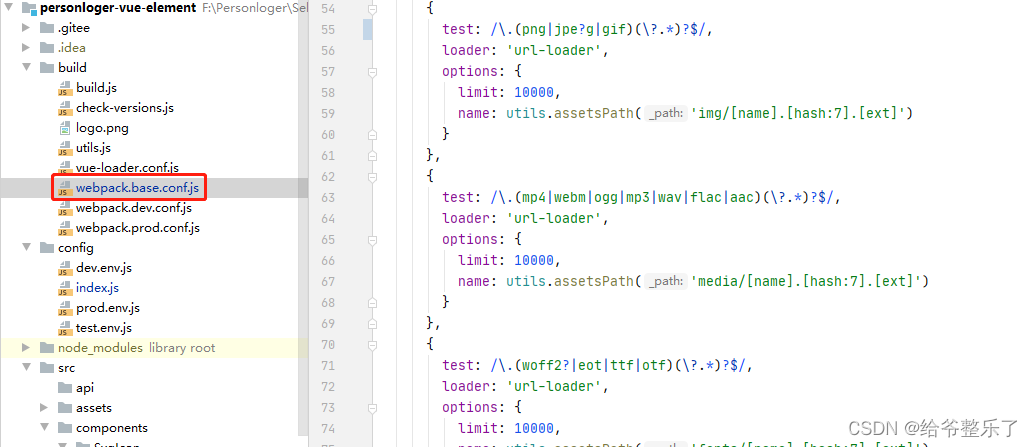Click fold end marker at line 68
Screen dimensions: 1032x447
[x=373, y=303]
